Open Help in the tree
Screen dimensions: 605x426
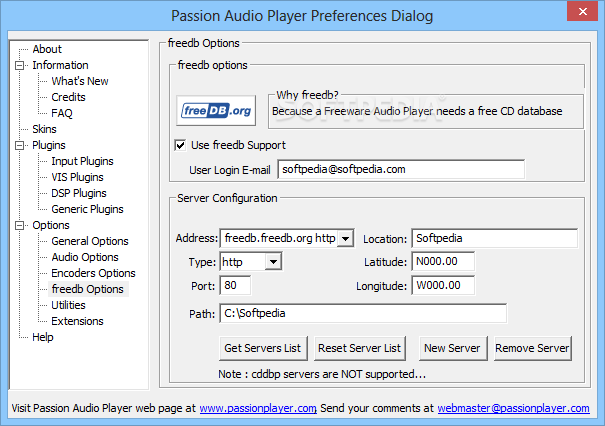point(43,337)
